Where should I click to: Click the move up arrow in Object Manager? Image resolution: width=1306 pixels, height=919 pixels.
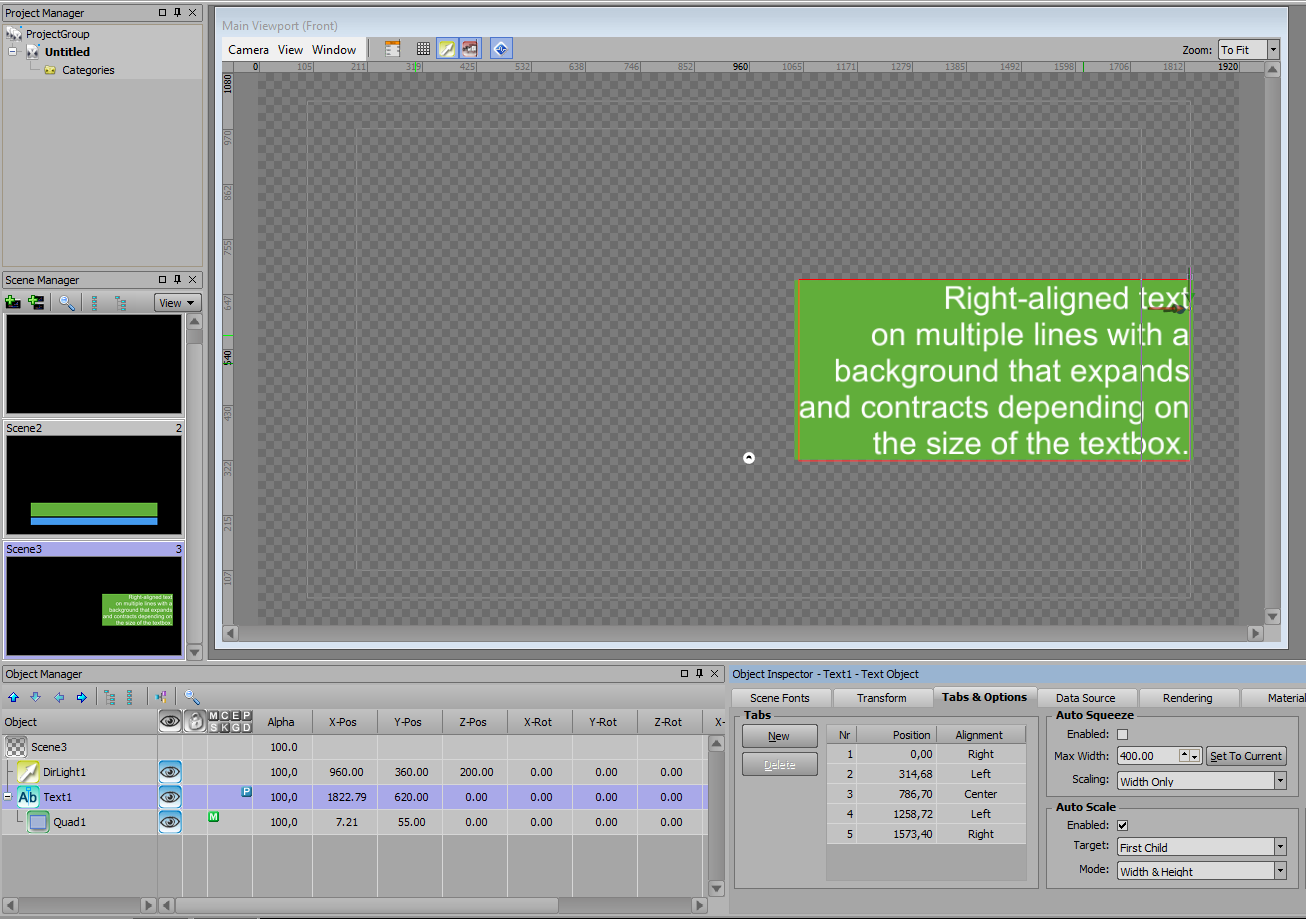click(13, 697)
